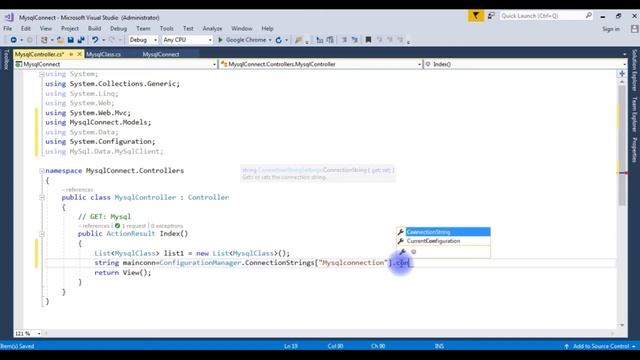Screen dimensions: 640x360
Task: Open the Window menu
Action: click(242, 29)
